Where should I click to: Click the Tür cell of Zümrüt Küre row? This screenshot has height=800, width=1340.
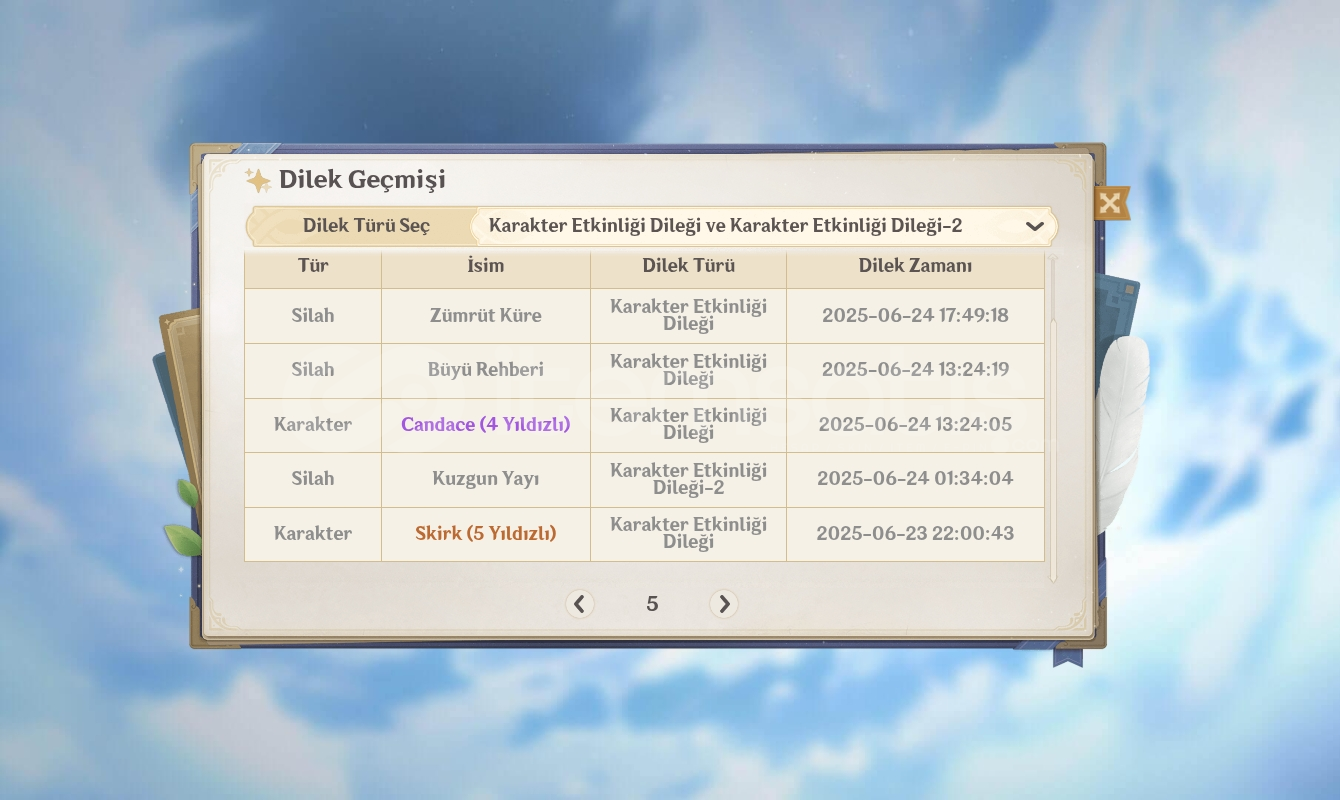pyautogui.click(x=313, y=316)
